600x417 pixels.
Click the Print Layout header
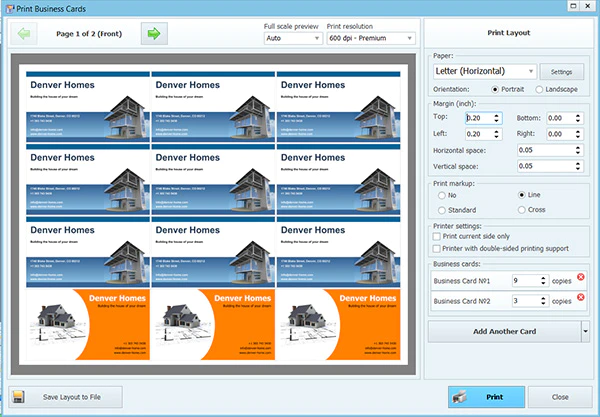click(509, 33)
